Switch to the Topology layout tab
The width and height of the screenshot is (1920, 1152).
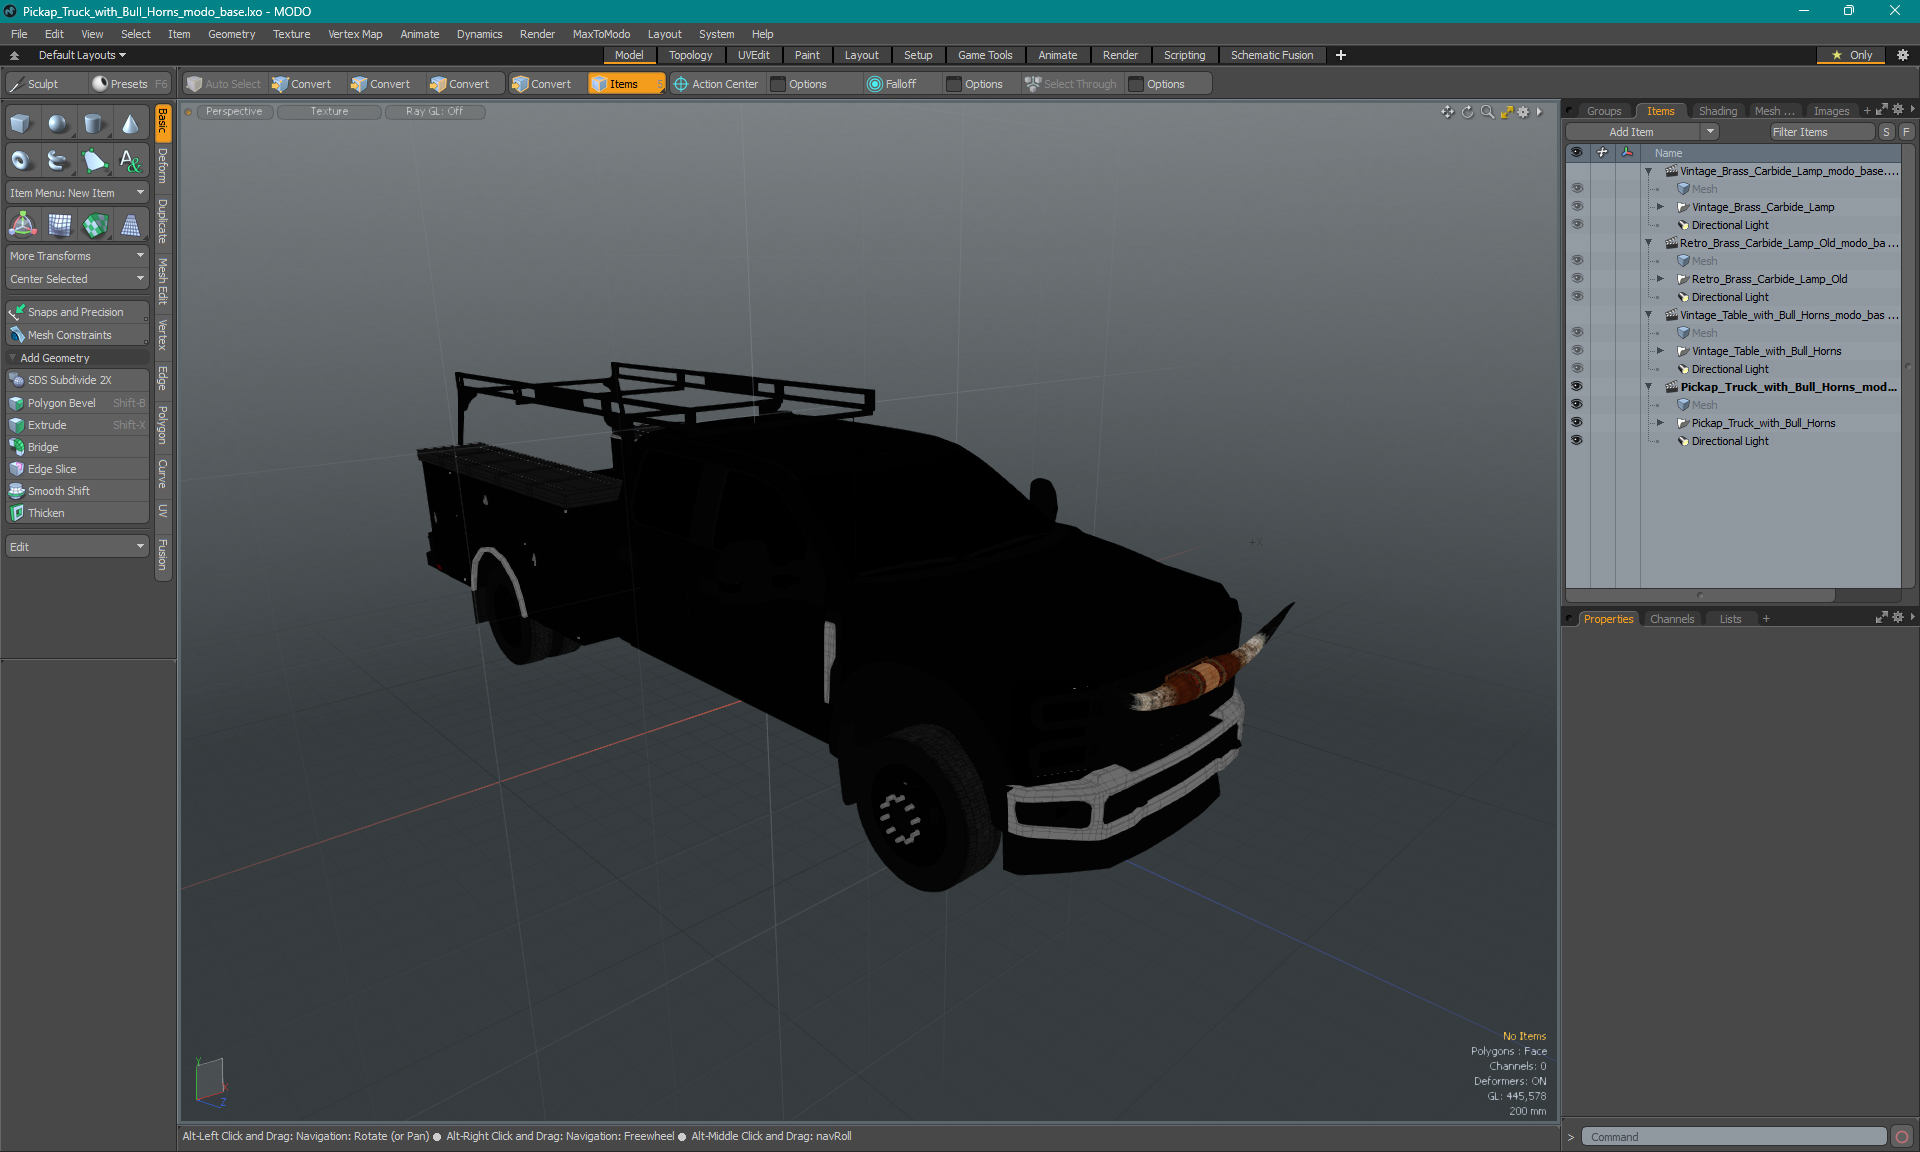(x=690, y=55)
